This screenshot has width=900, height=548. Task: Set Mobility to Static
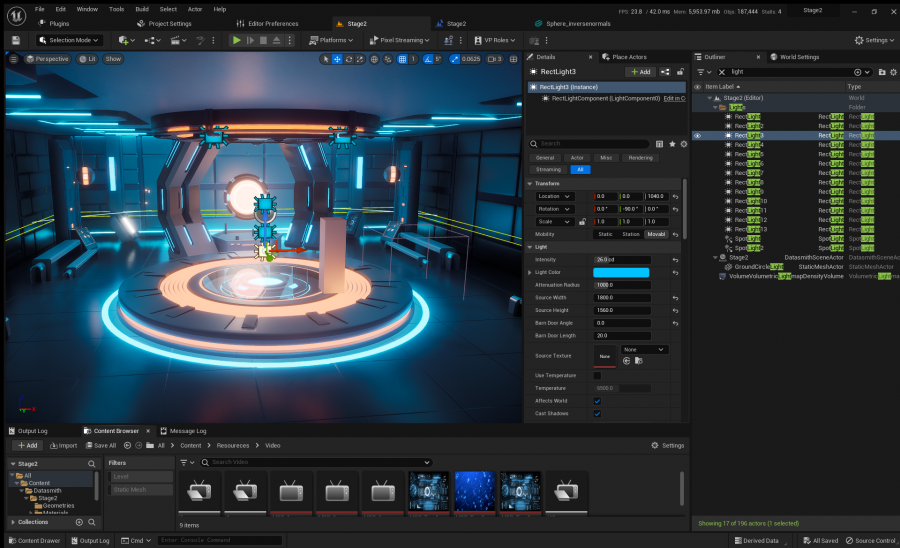pyautogui.click(x=606, y=234)
